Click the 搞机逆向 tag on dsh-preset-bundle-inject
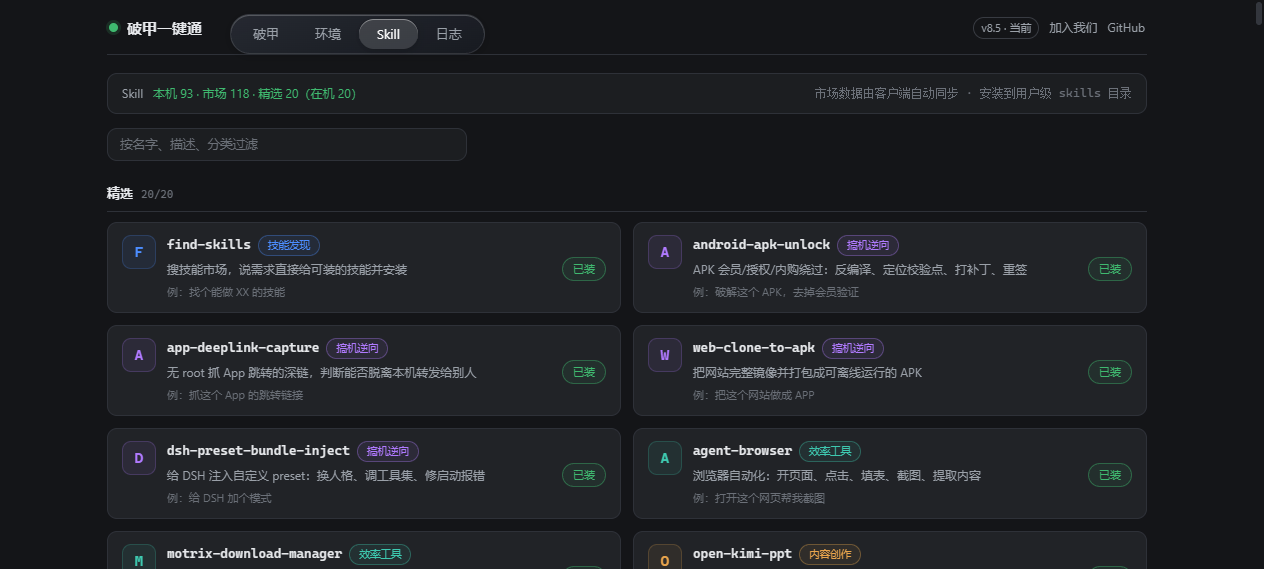Image resolution: width=1264 pixels, height=569 pixels. (x=388, y=451)
